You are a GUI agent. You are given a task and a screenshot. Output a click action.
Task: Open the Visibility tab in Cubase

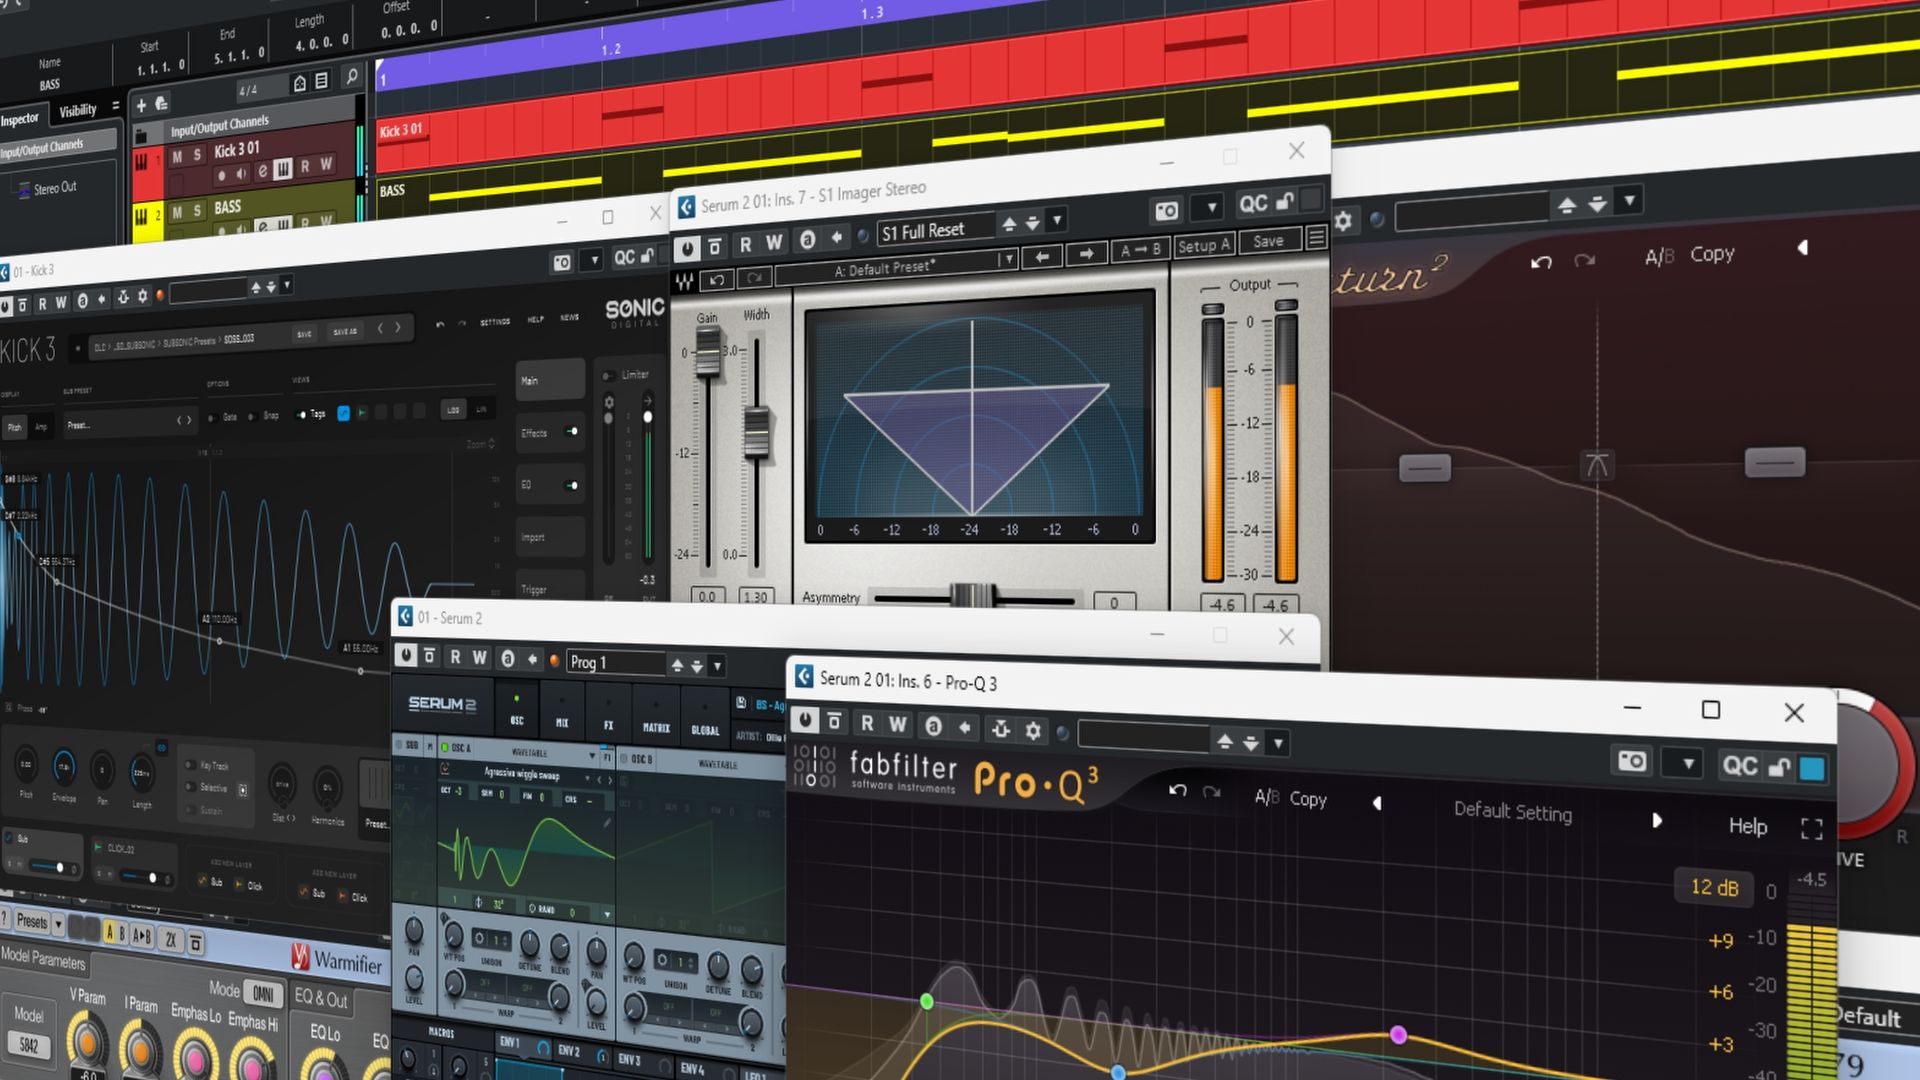pos(78,111)
